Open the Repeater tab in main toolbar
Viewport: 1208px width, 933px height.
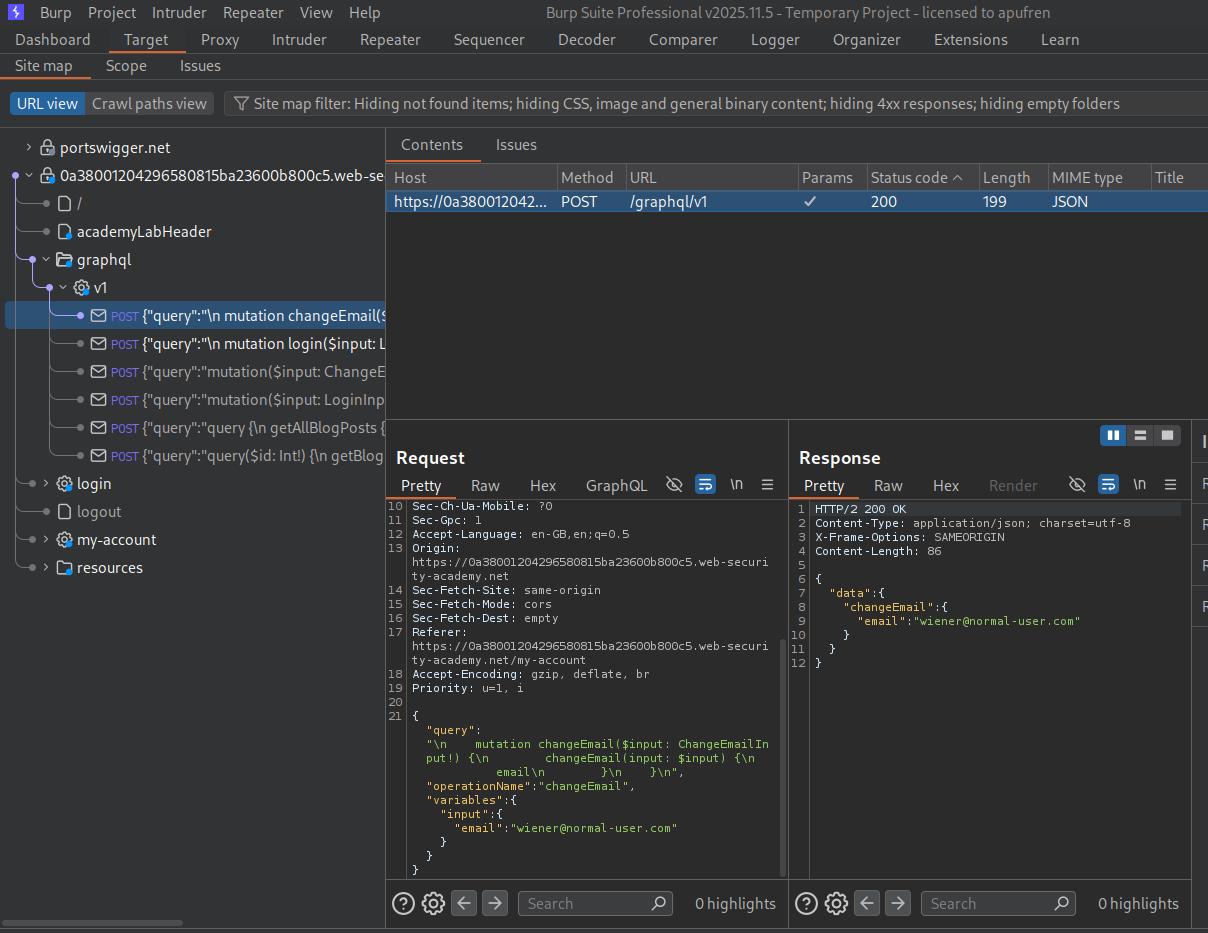(x=390, y=40)
